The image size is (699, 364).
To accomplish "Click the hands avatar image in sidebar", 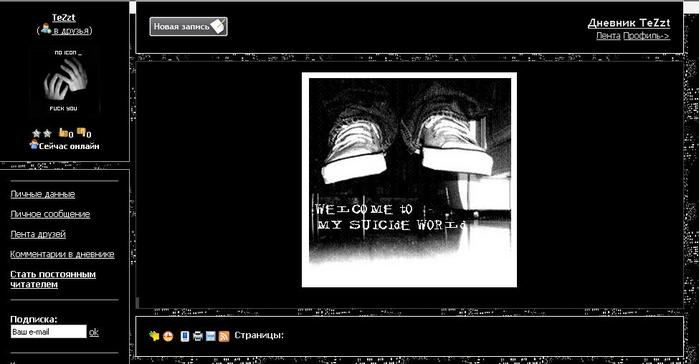I will pyautogui.click(x=66, y=81).
